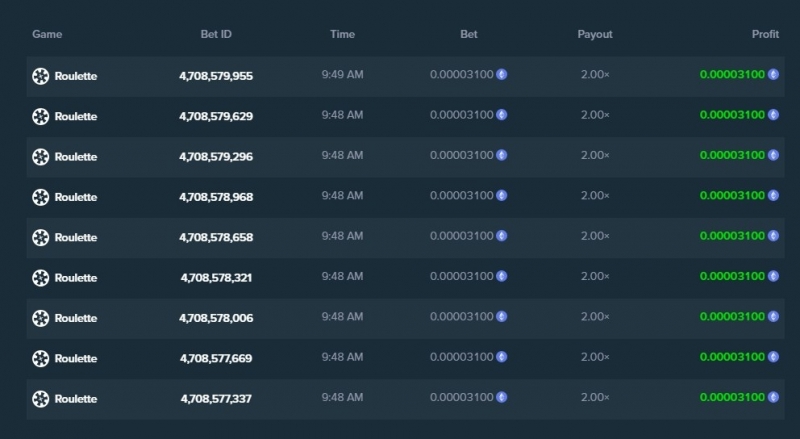The image size is (800, 439).
Task: Select the 9:49 AM time cell
Action: [342, 75]
